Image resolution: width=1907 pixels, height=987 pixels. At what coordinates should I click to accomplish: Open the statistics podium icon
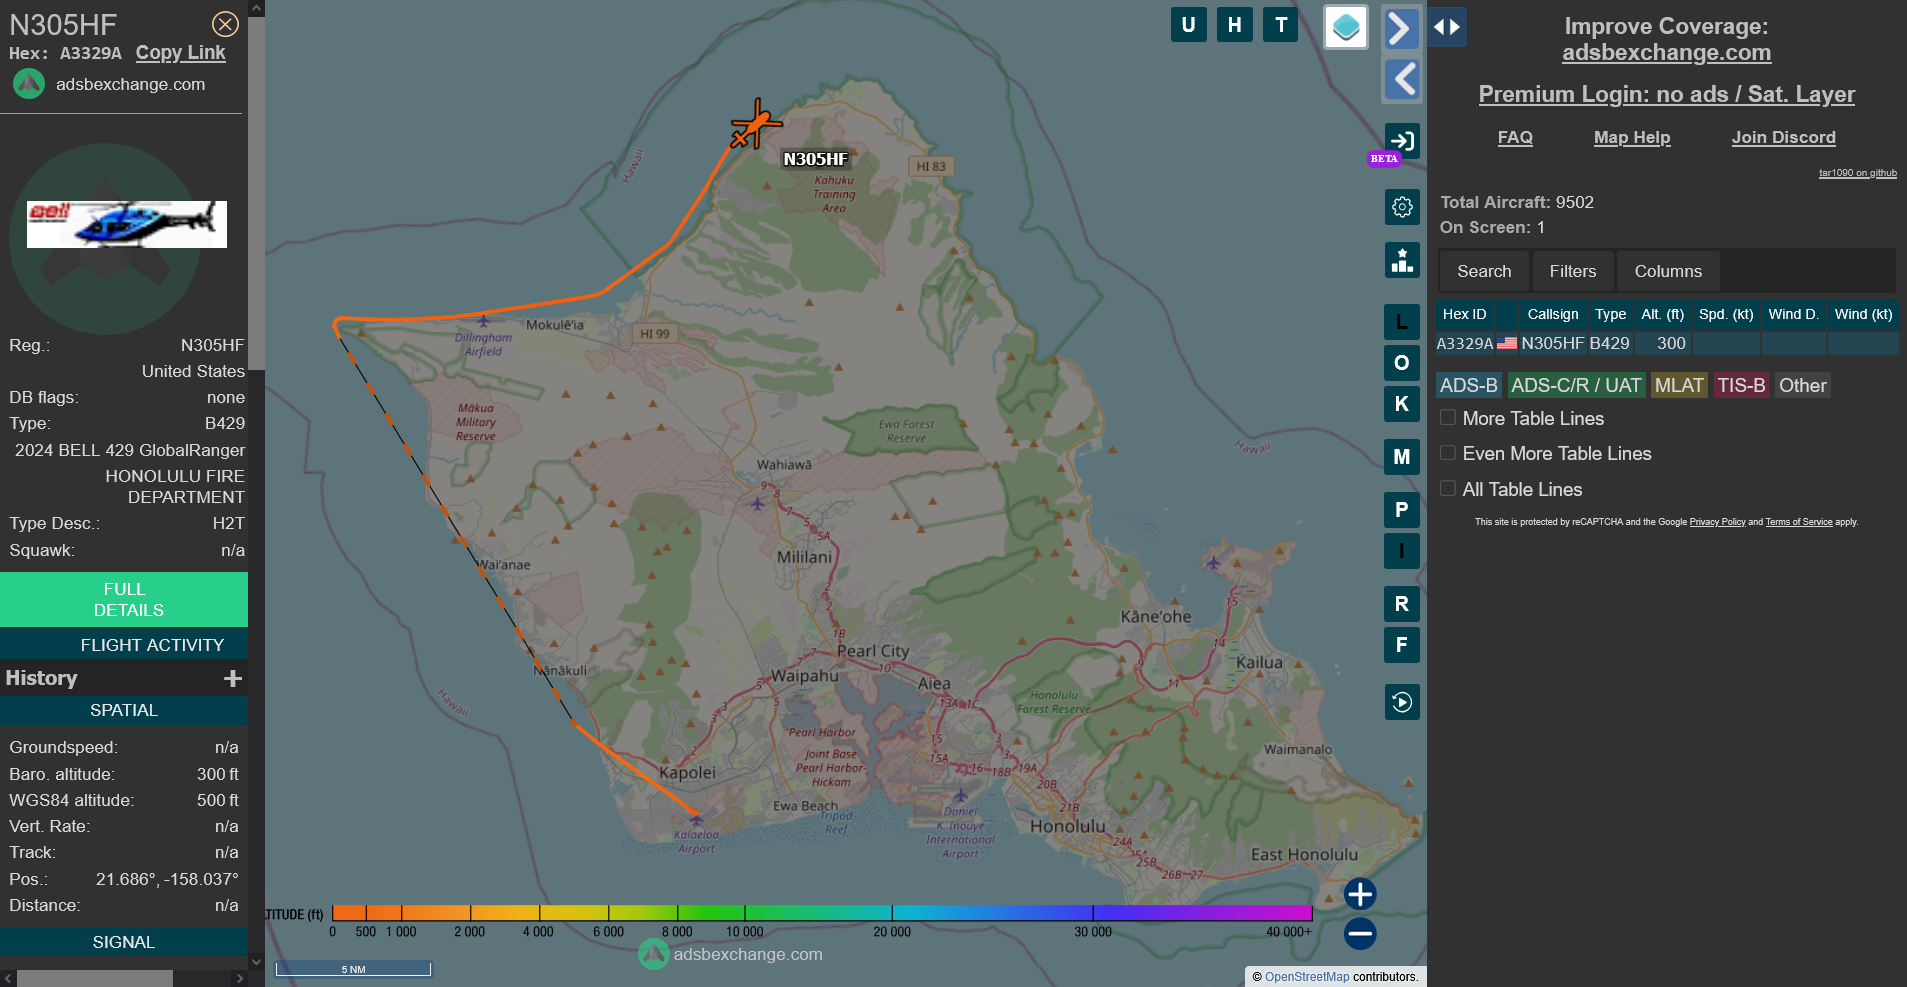click(1402, 260)
